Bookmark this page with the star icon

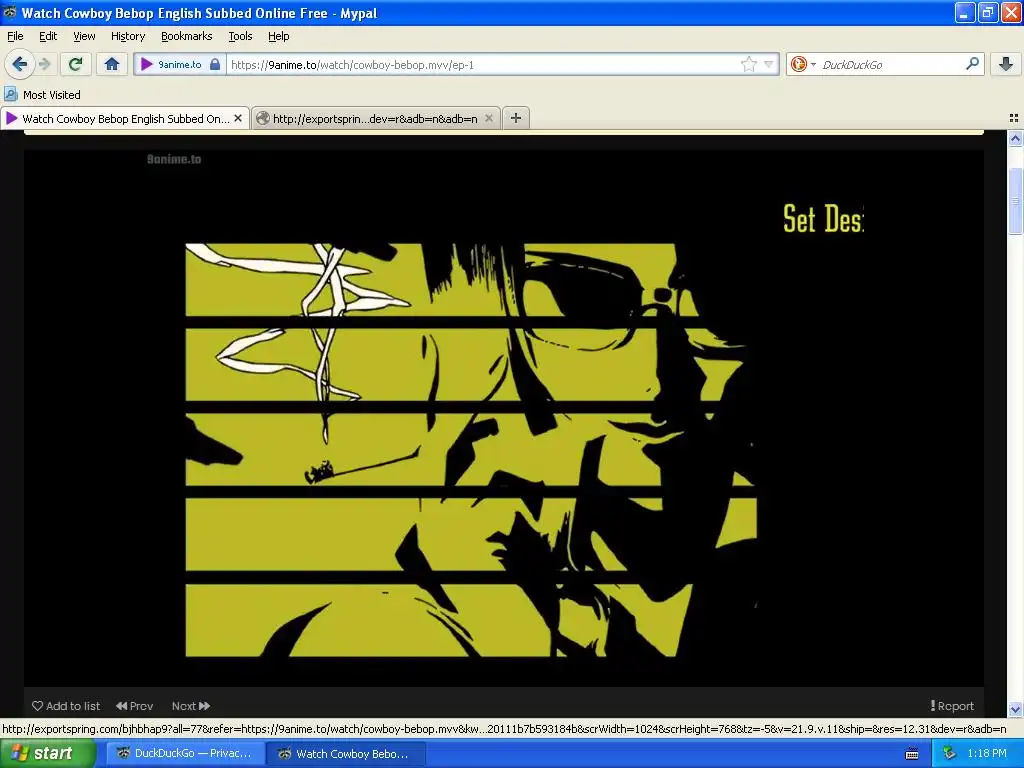click(x=748, y=64)
